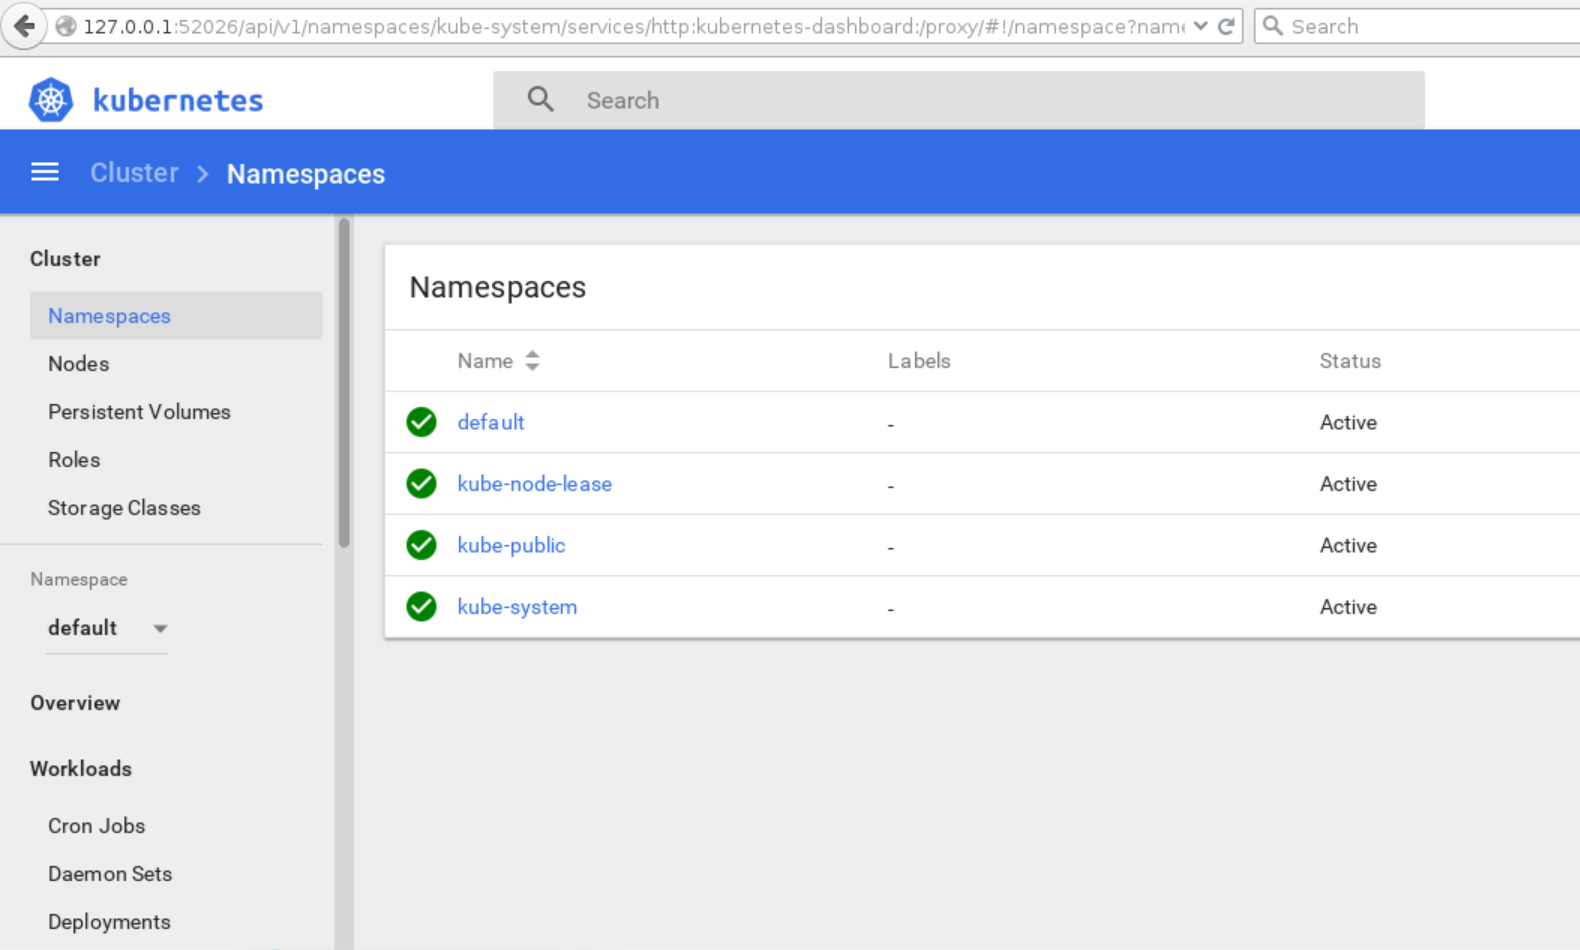This screenshot has height=950, width=1580.
Task: Open Overview in the sidebar
Action: 75,703
